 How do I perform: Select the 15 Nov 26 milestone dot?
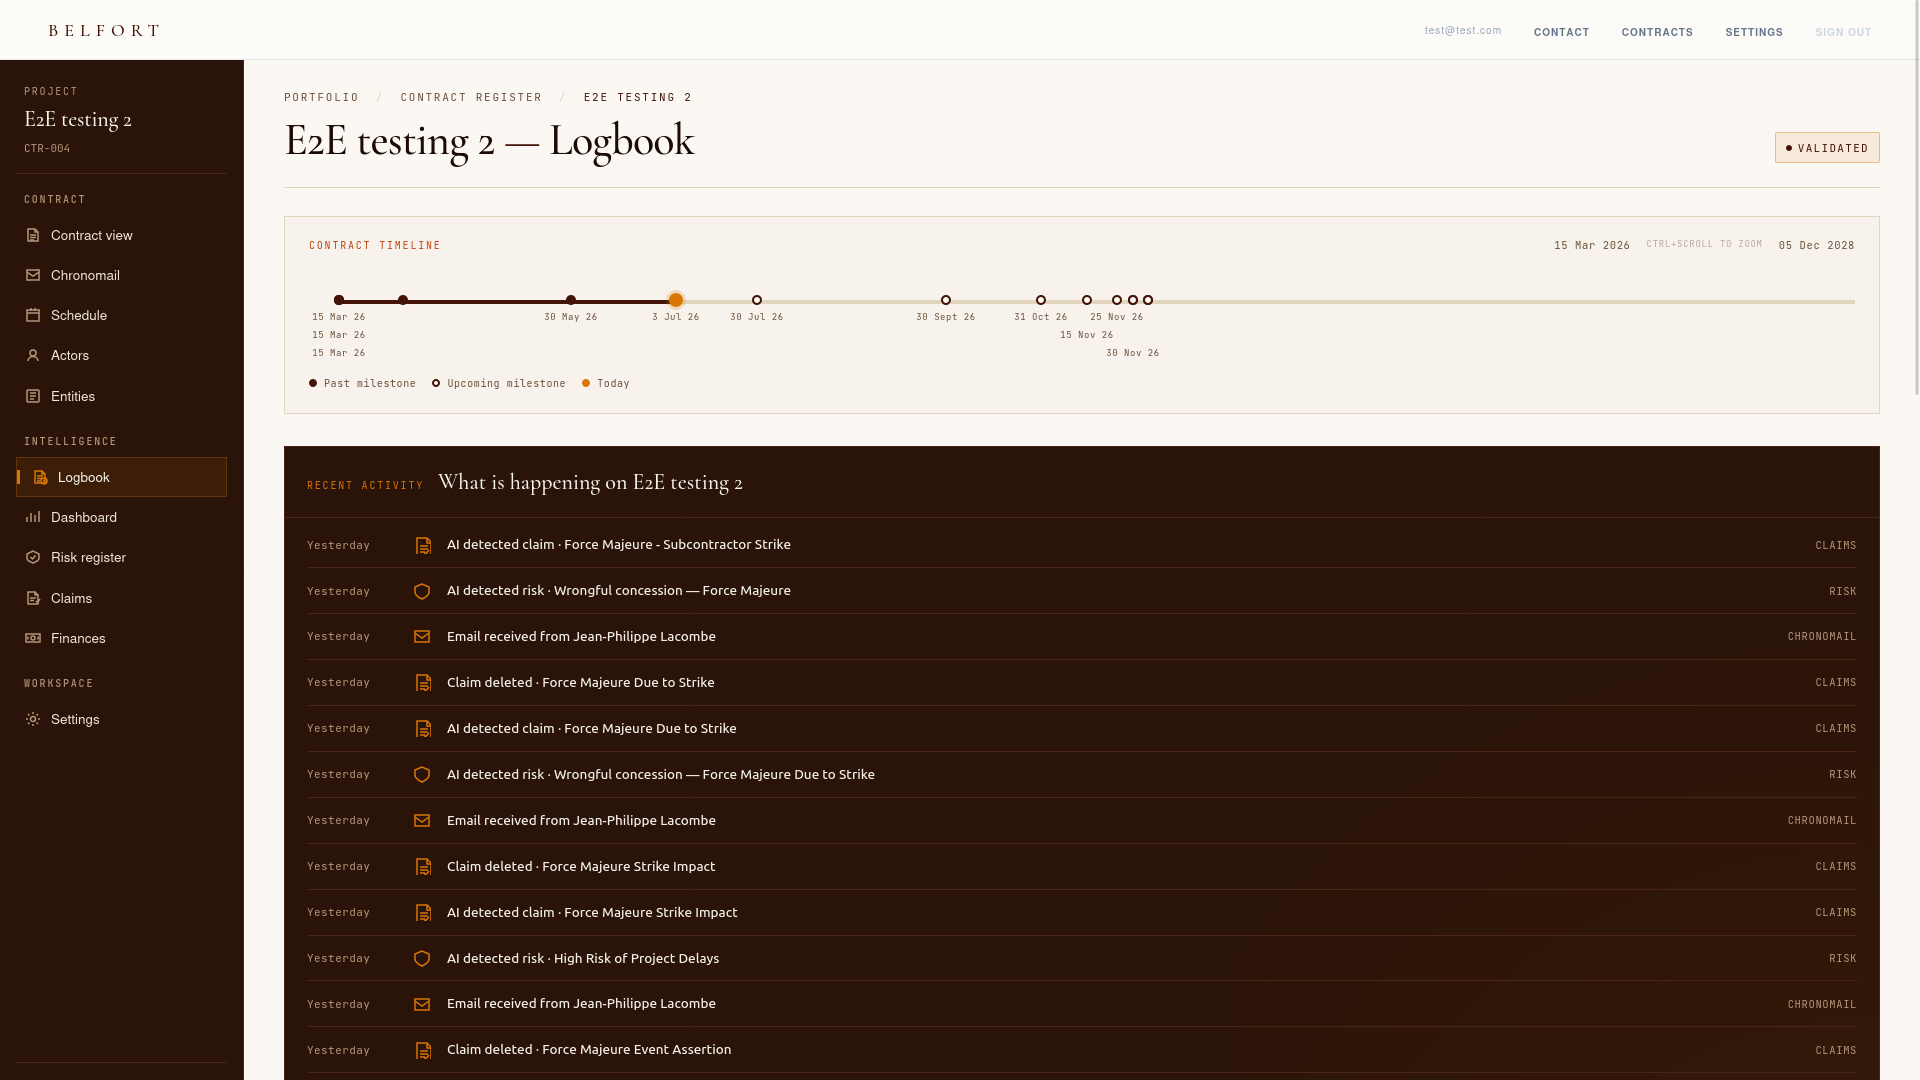[1087, 300]
